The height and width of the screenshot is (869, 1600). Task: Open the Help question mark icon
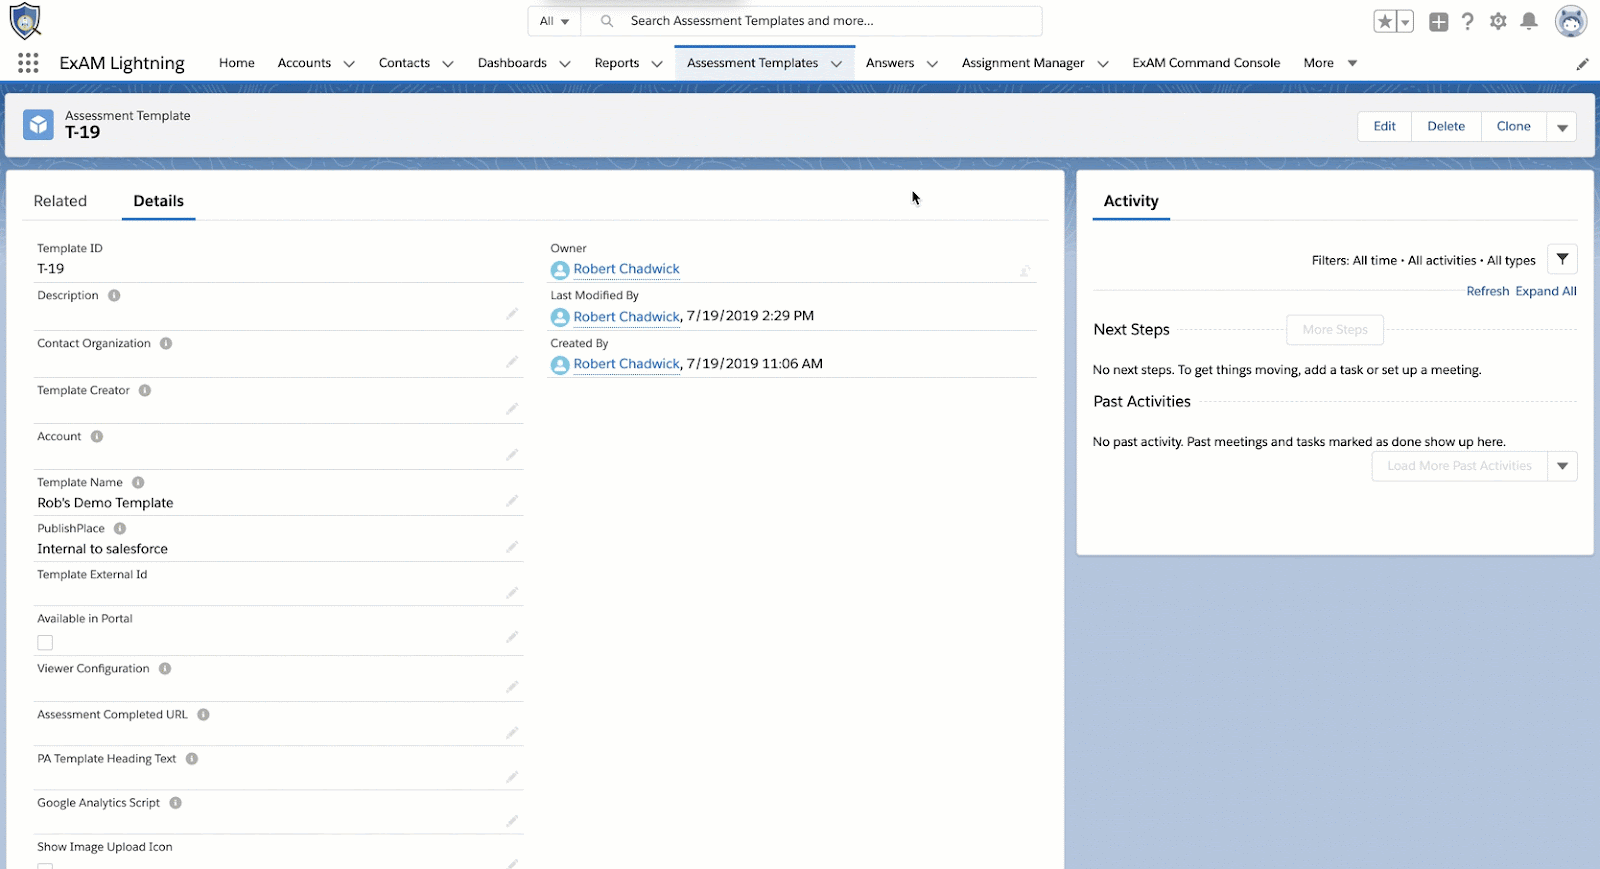(x=1468, y=21)
